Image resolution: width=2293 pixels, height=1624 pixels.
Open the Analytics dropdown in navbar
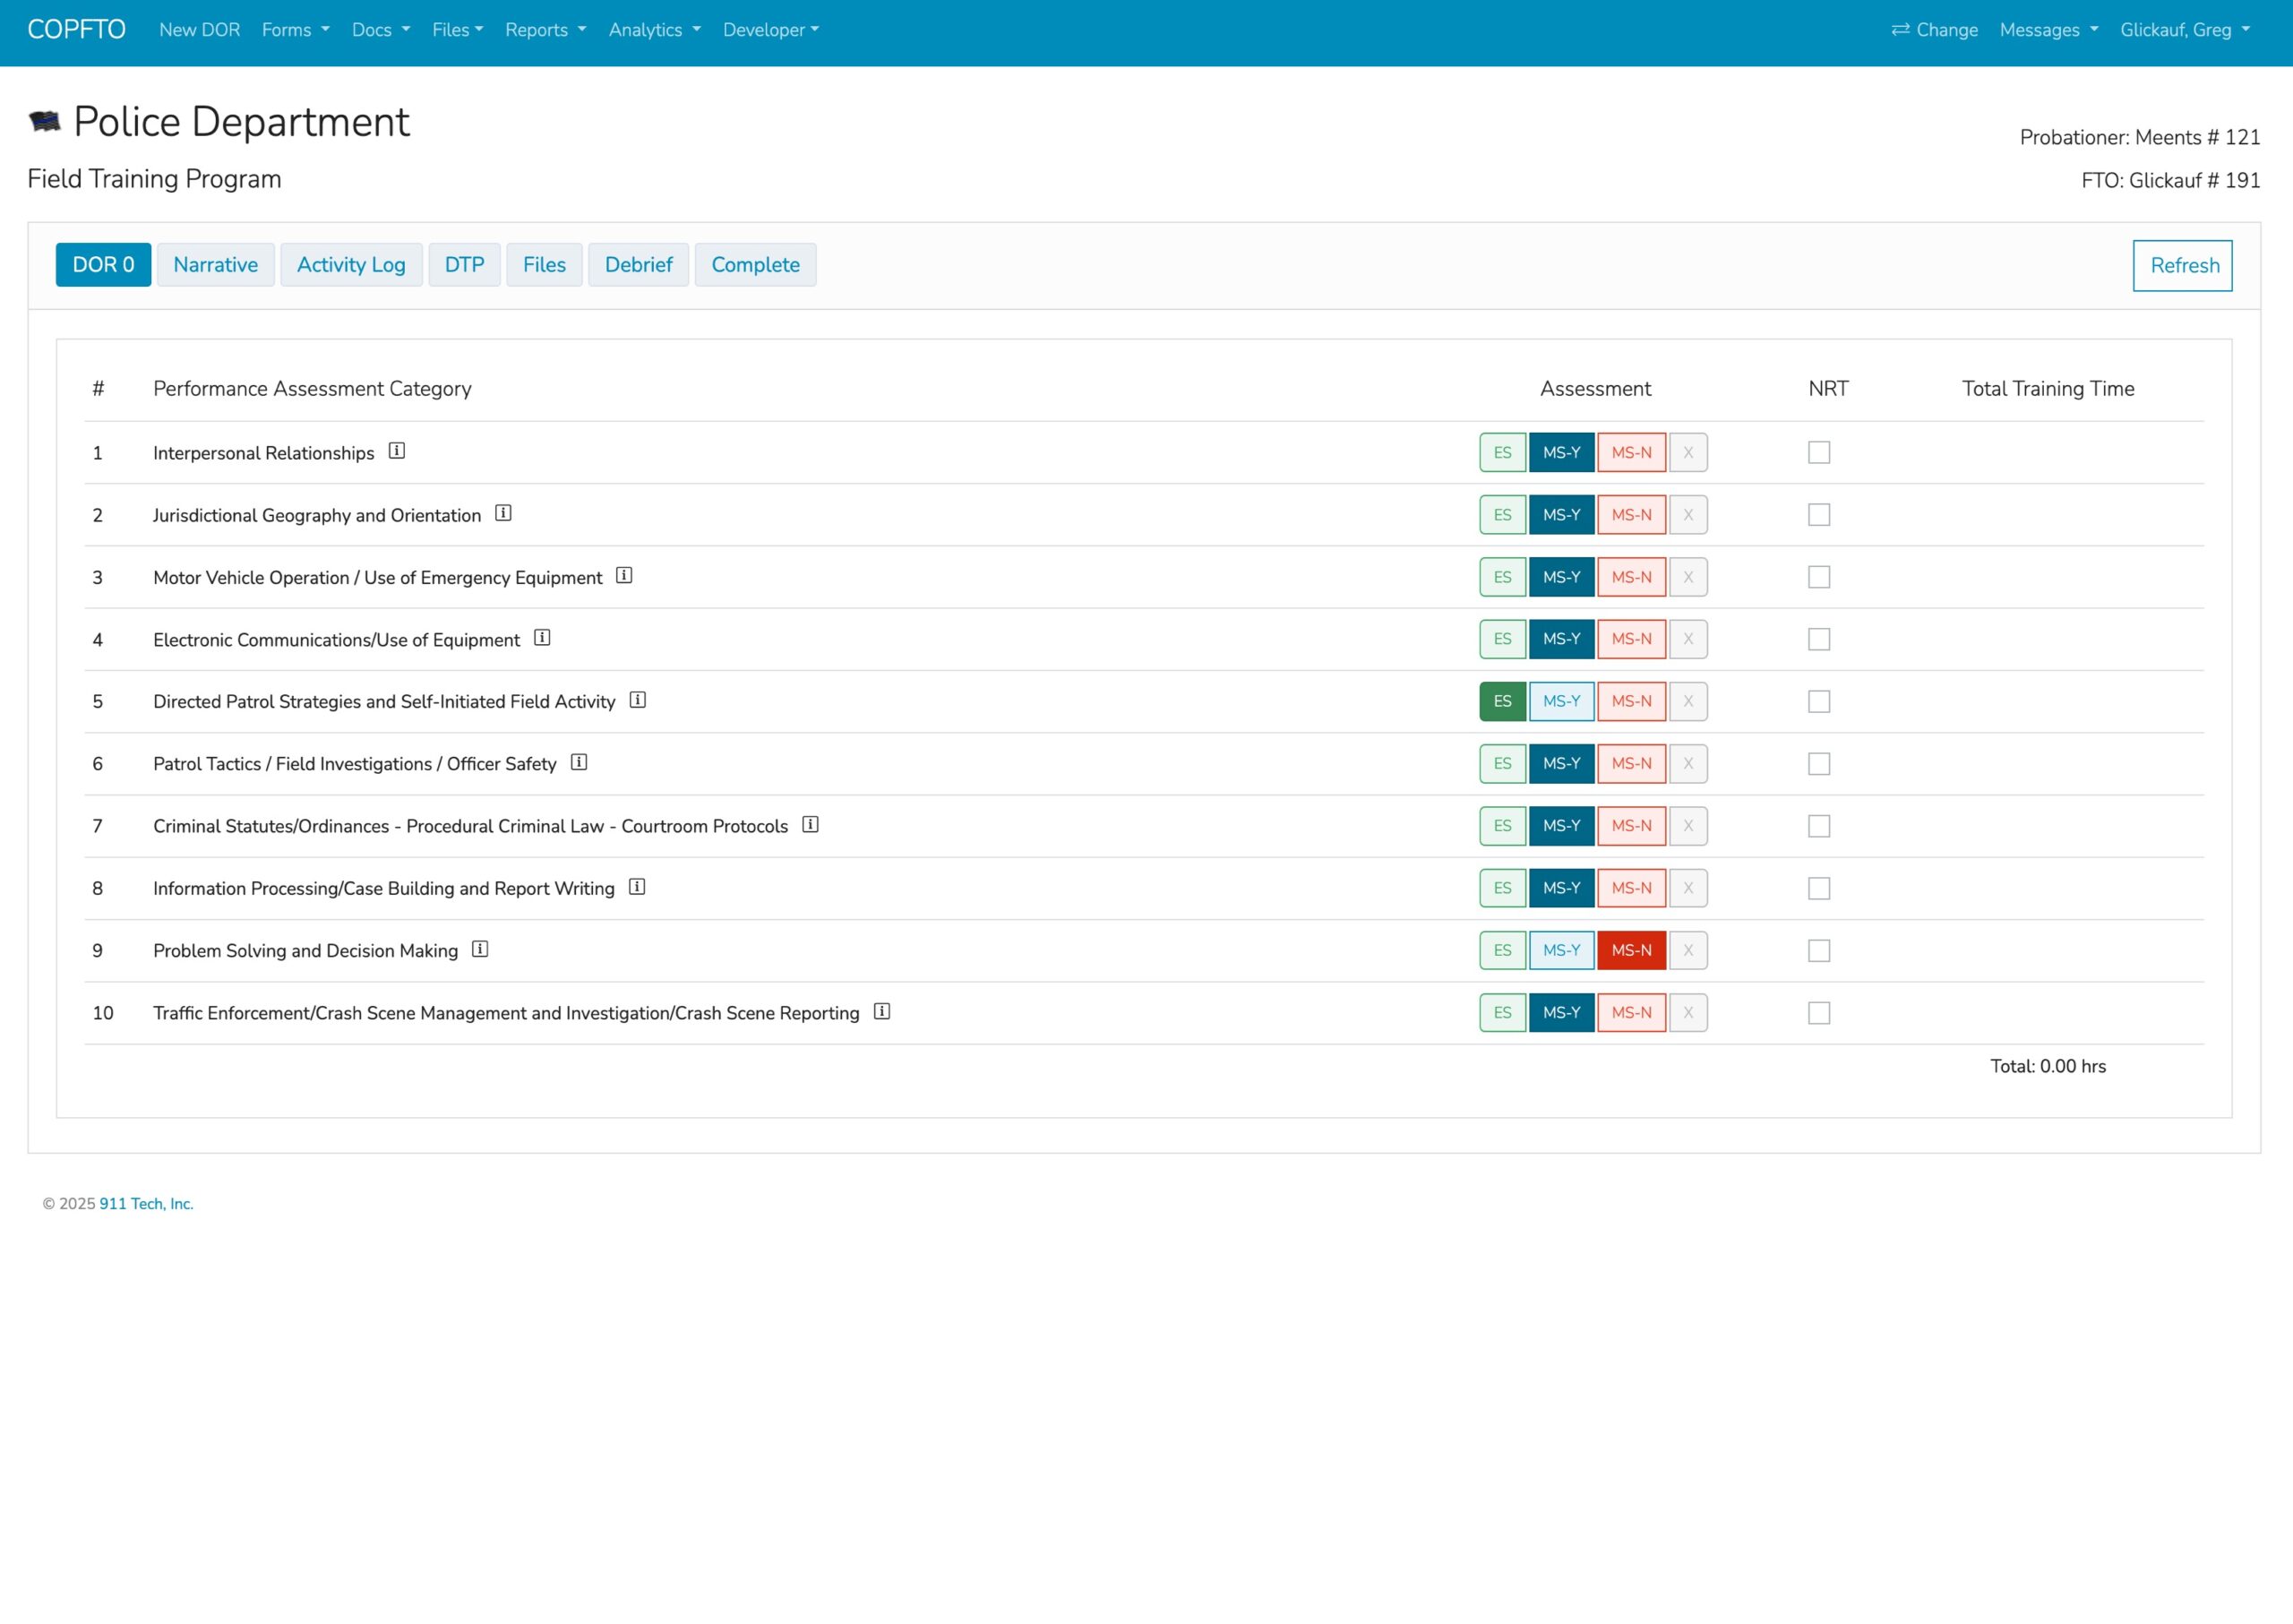[654, 30]
